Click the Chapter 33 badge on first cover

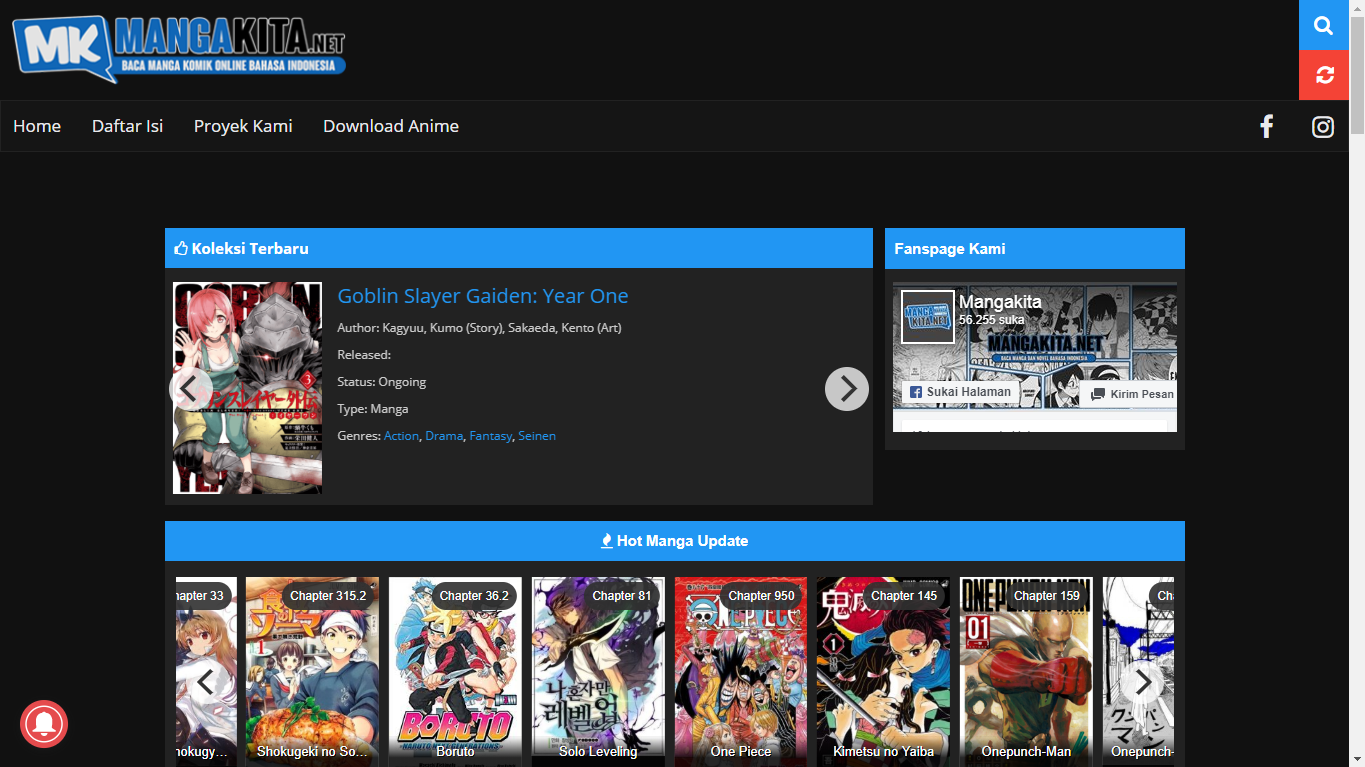click(203, 595)
